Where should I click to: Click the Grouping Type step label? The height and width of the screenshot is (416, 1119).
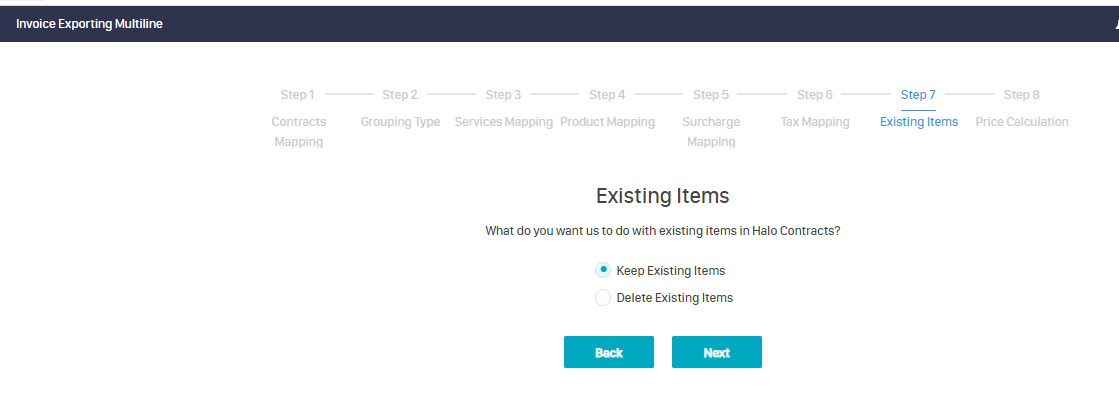point(400,122)
